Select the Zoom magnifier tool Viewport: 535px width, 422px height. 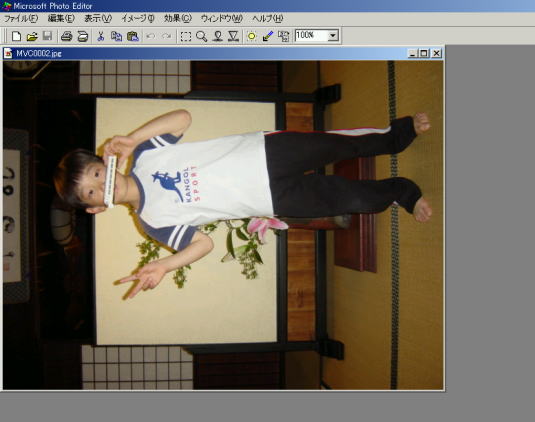coord(201,36)
